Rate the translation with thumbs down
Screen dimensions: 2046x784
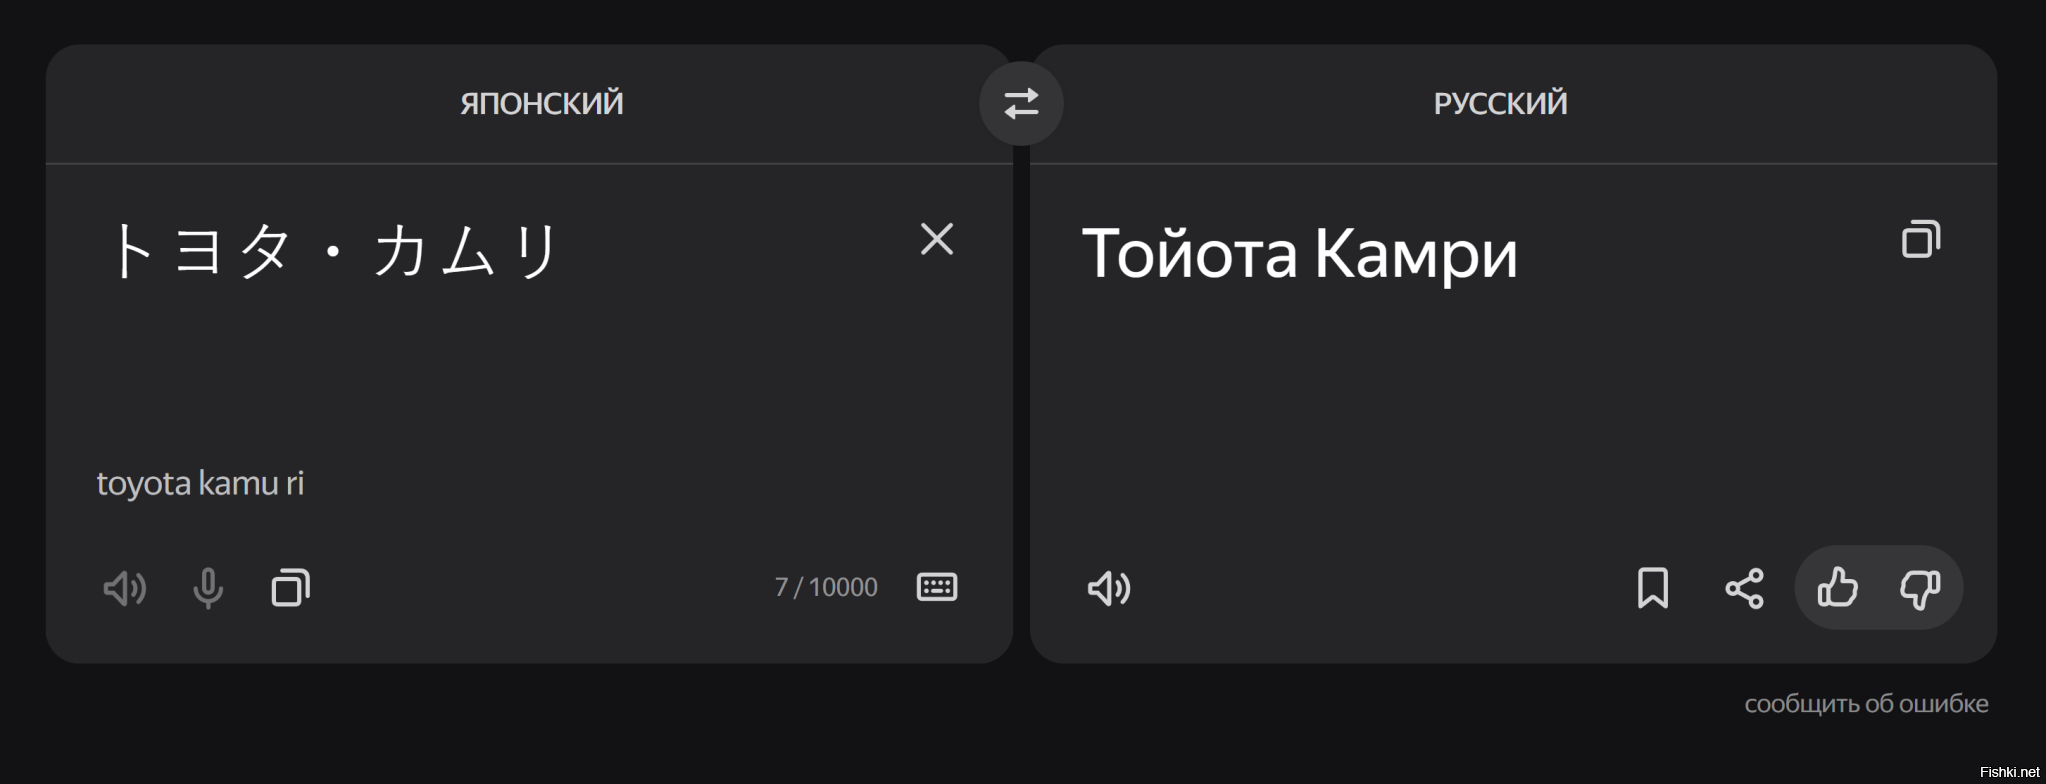(x=1920, y=588)
